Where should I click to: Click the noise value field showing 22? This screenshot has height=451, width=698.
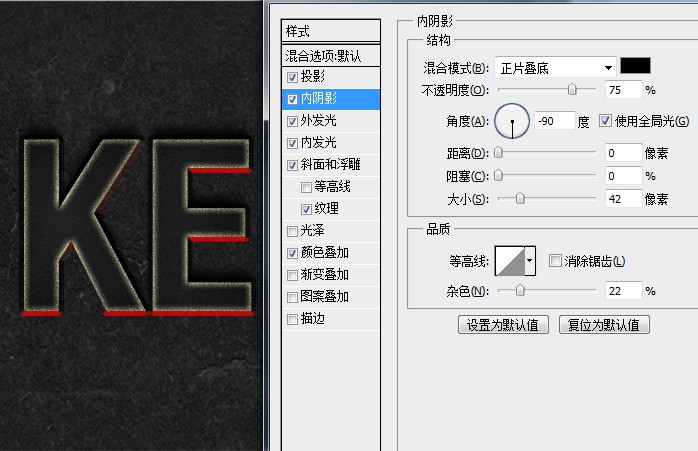pyautogui.click(x=624, y=291)
